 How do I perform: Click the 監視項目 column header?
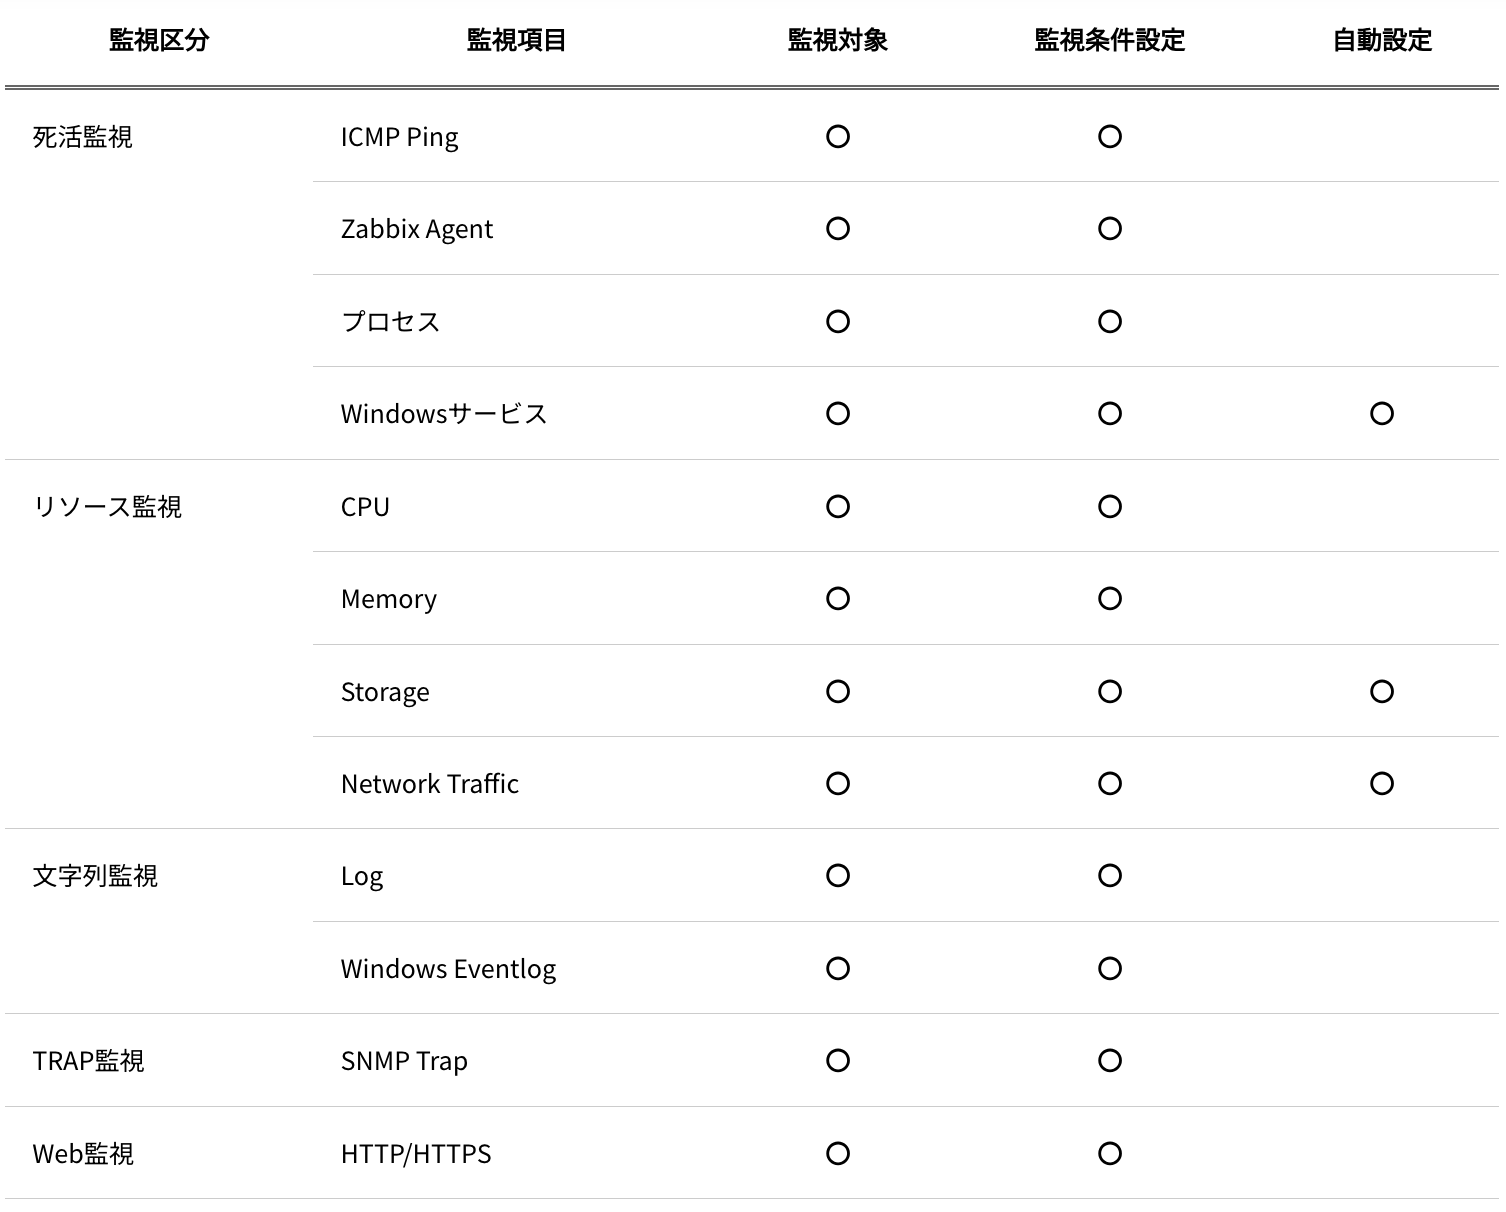pyautogui.click(x=517, y=40)
